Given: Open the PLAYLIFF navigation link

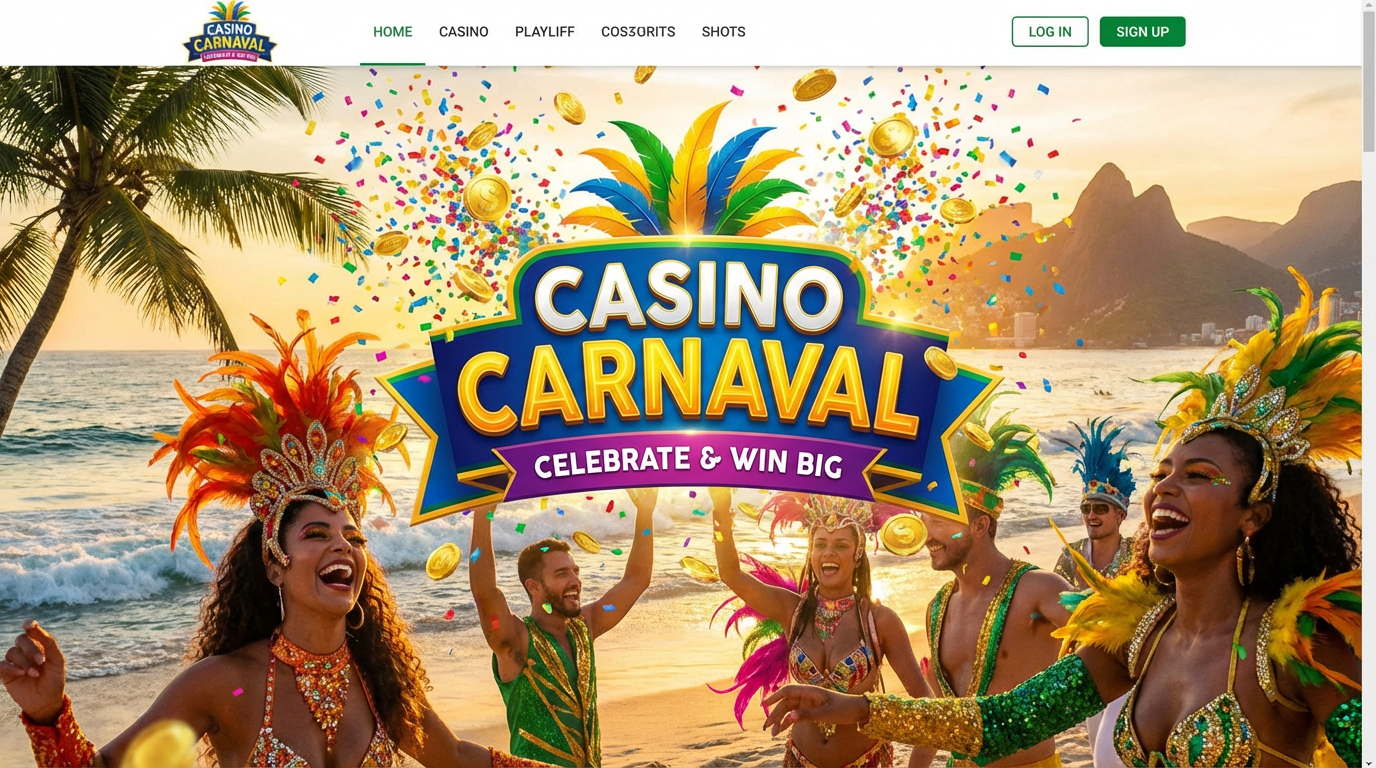Looking at the screenshot, I should click(544, 32).
